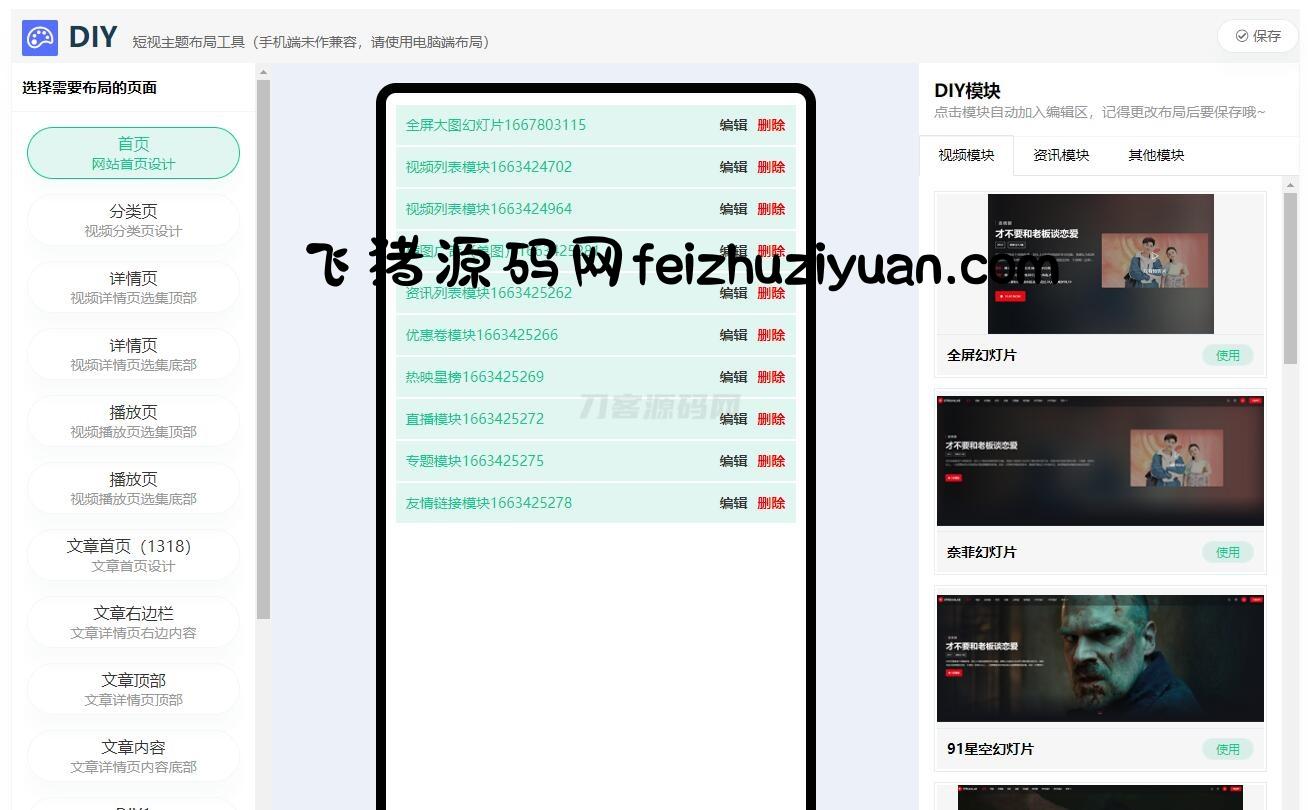
Task: Delete 热映星榜1663425269 module
Action: (x=771, y=377)
